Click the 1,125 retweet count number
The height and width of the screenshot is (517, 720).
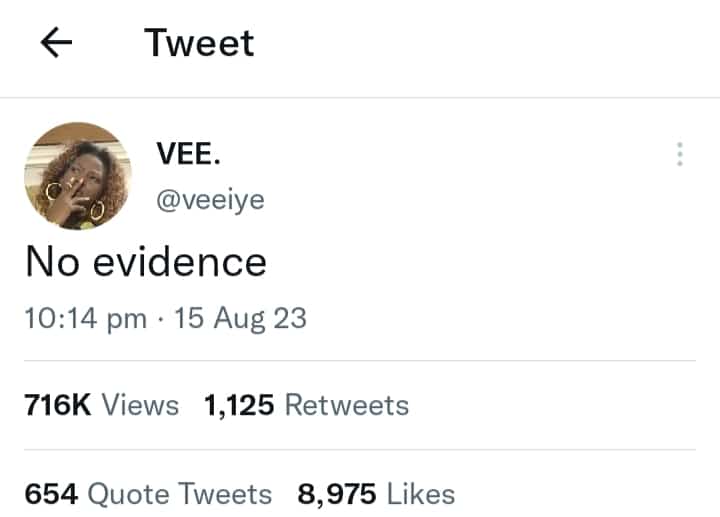pyautogui.click(x=240, y=405)
